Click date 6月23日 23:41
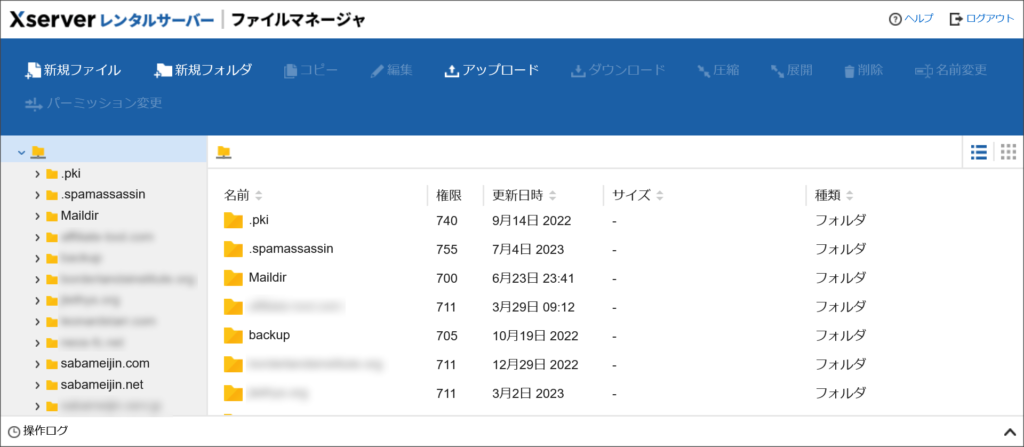The height and width of the screenshot is (447, 1024). click(533, 278)
